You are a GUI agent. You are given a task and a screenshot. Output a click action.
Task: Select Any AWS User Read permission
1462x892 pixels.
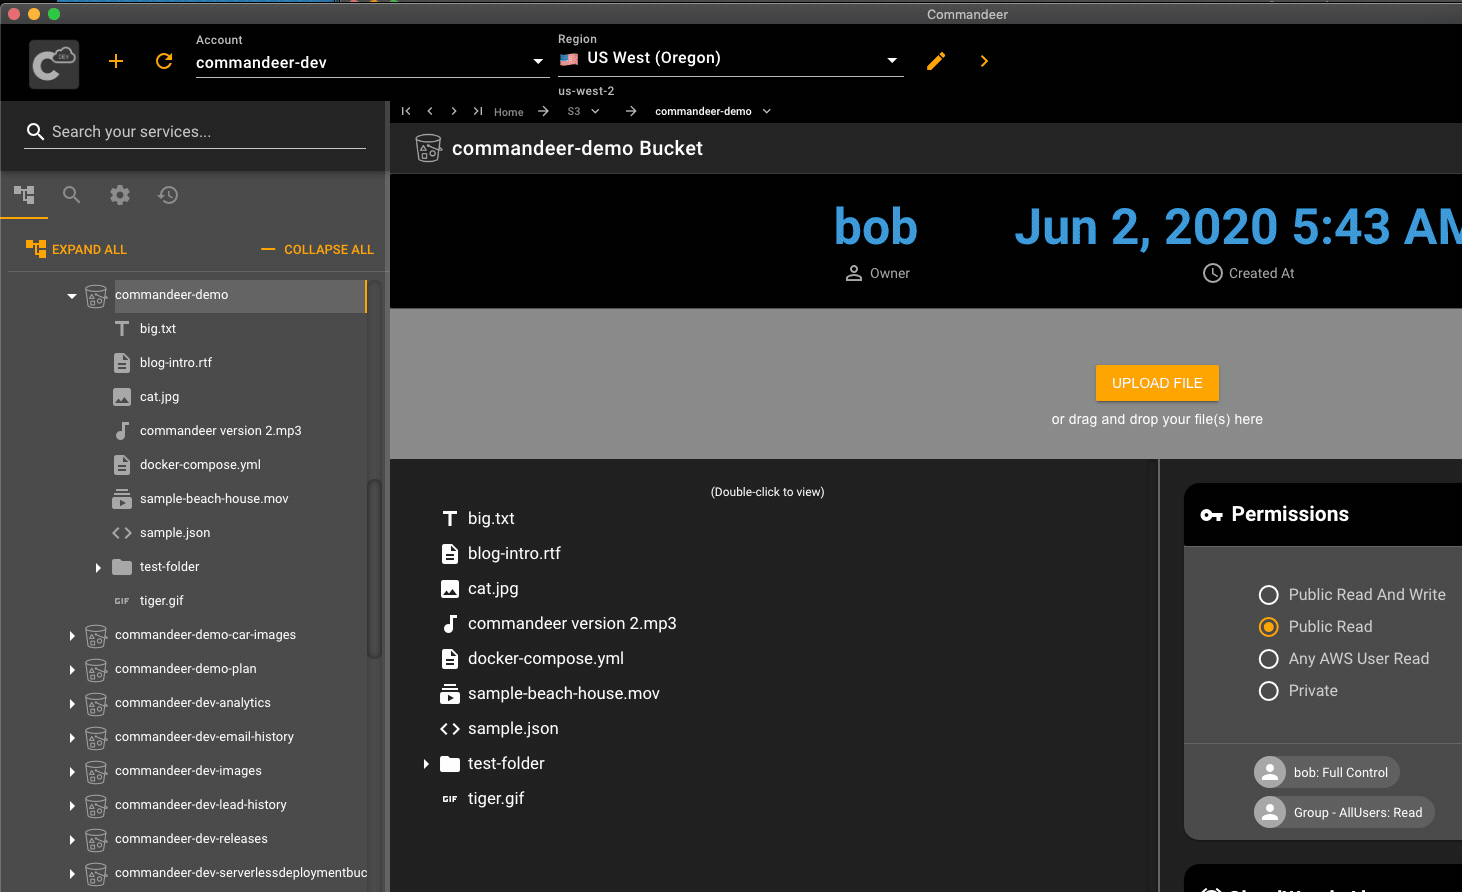(x=1269, y=659)
